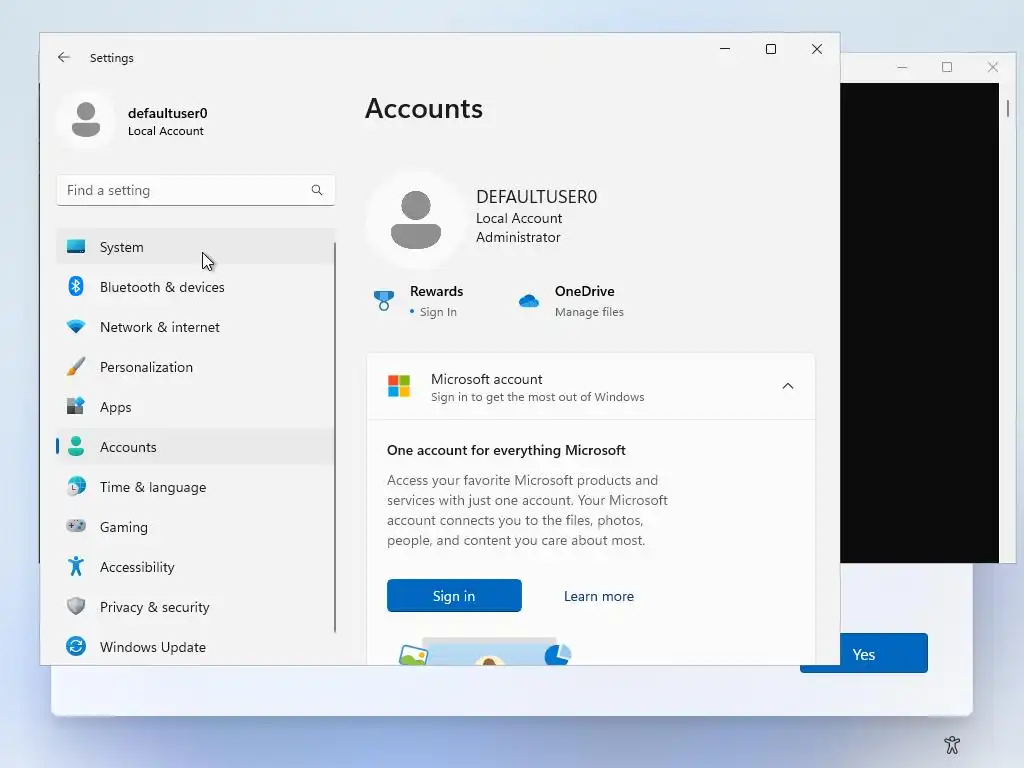The height and width of the screenshot is (768, 1024).
Task: Close the Settings window
Action: 816,49
